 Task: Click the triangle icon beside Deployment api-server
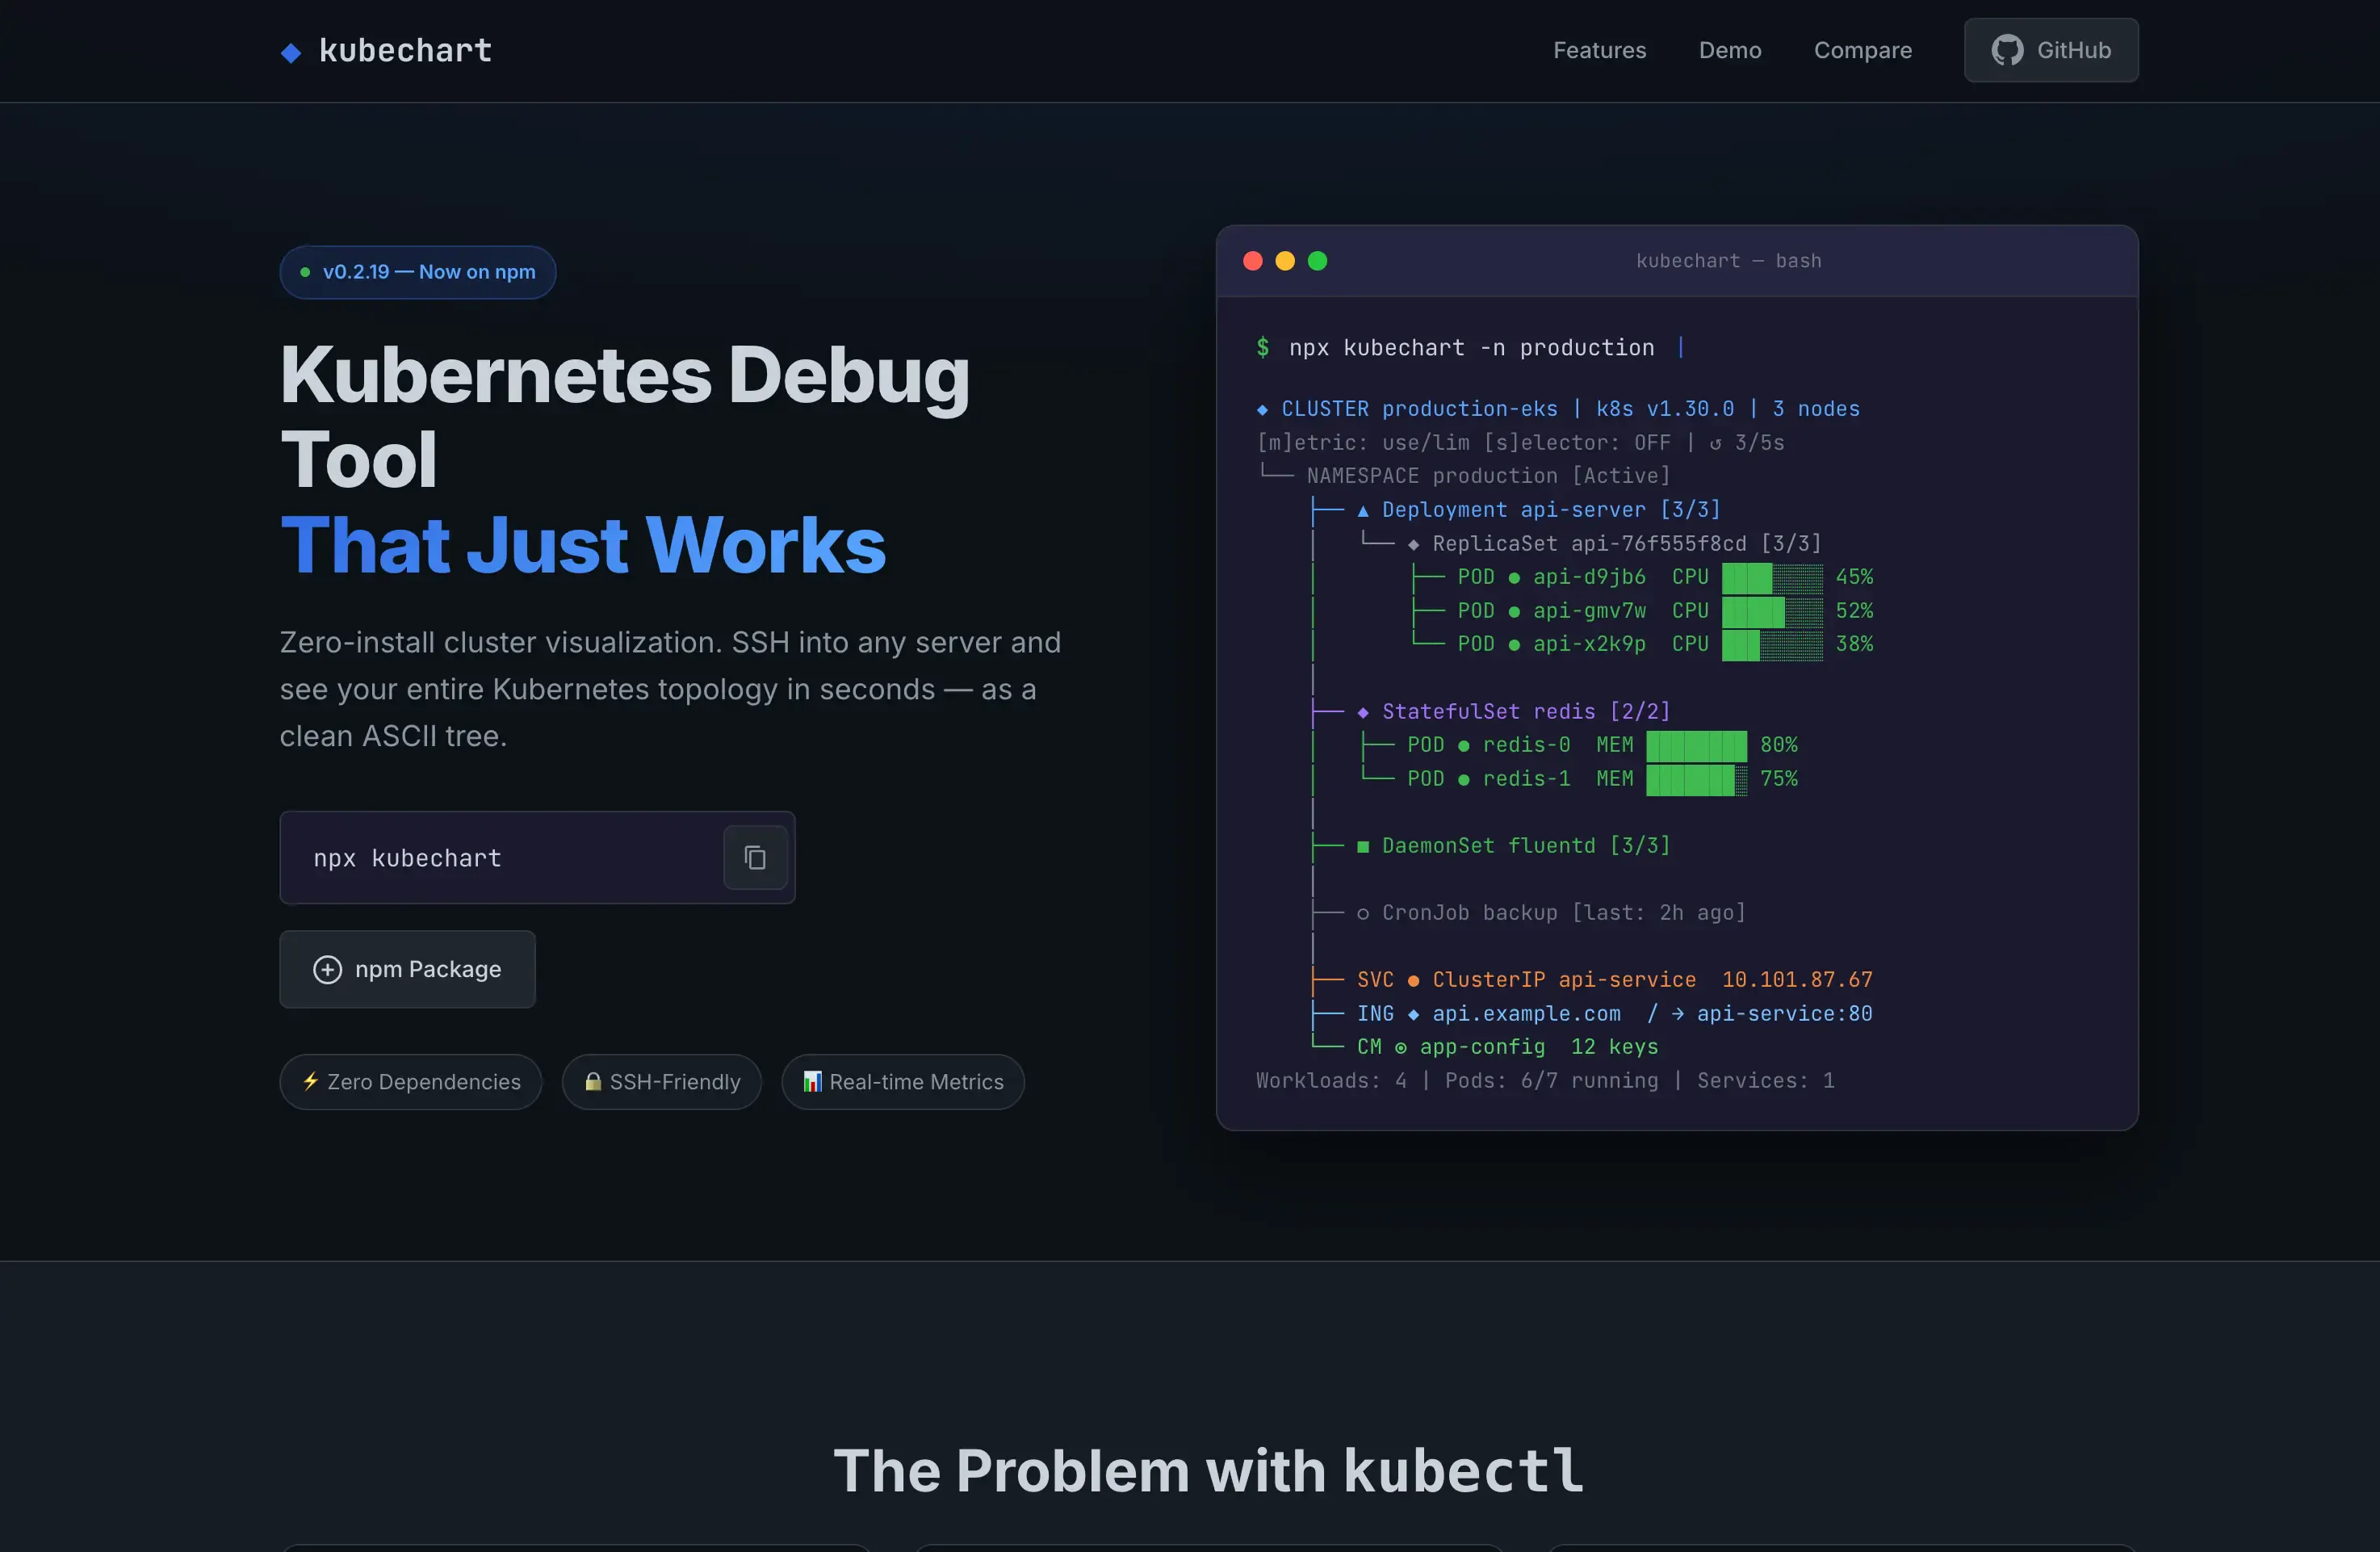(1362, 511)
